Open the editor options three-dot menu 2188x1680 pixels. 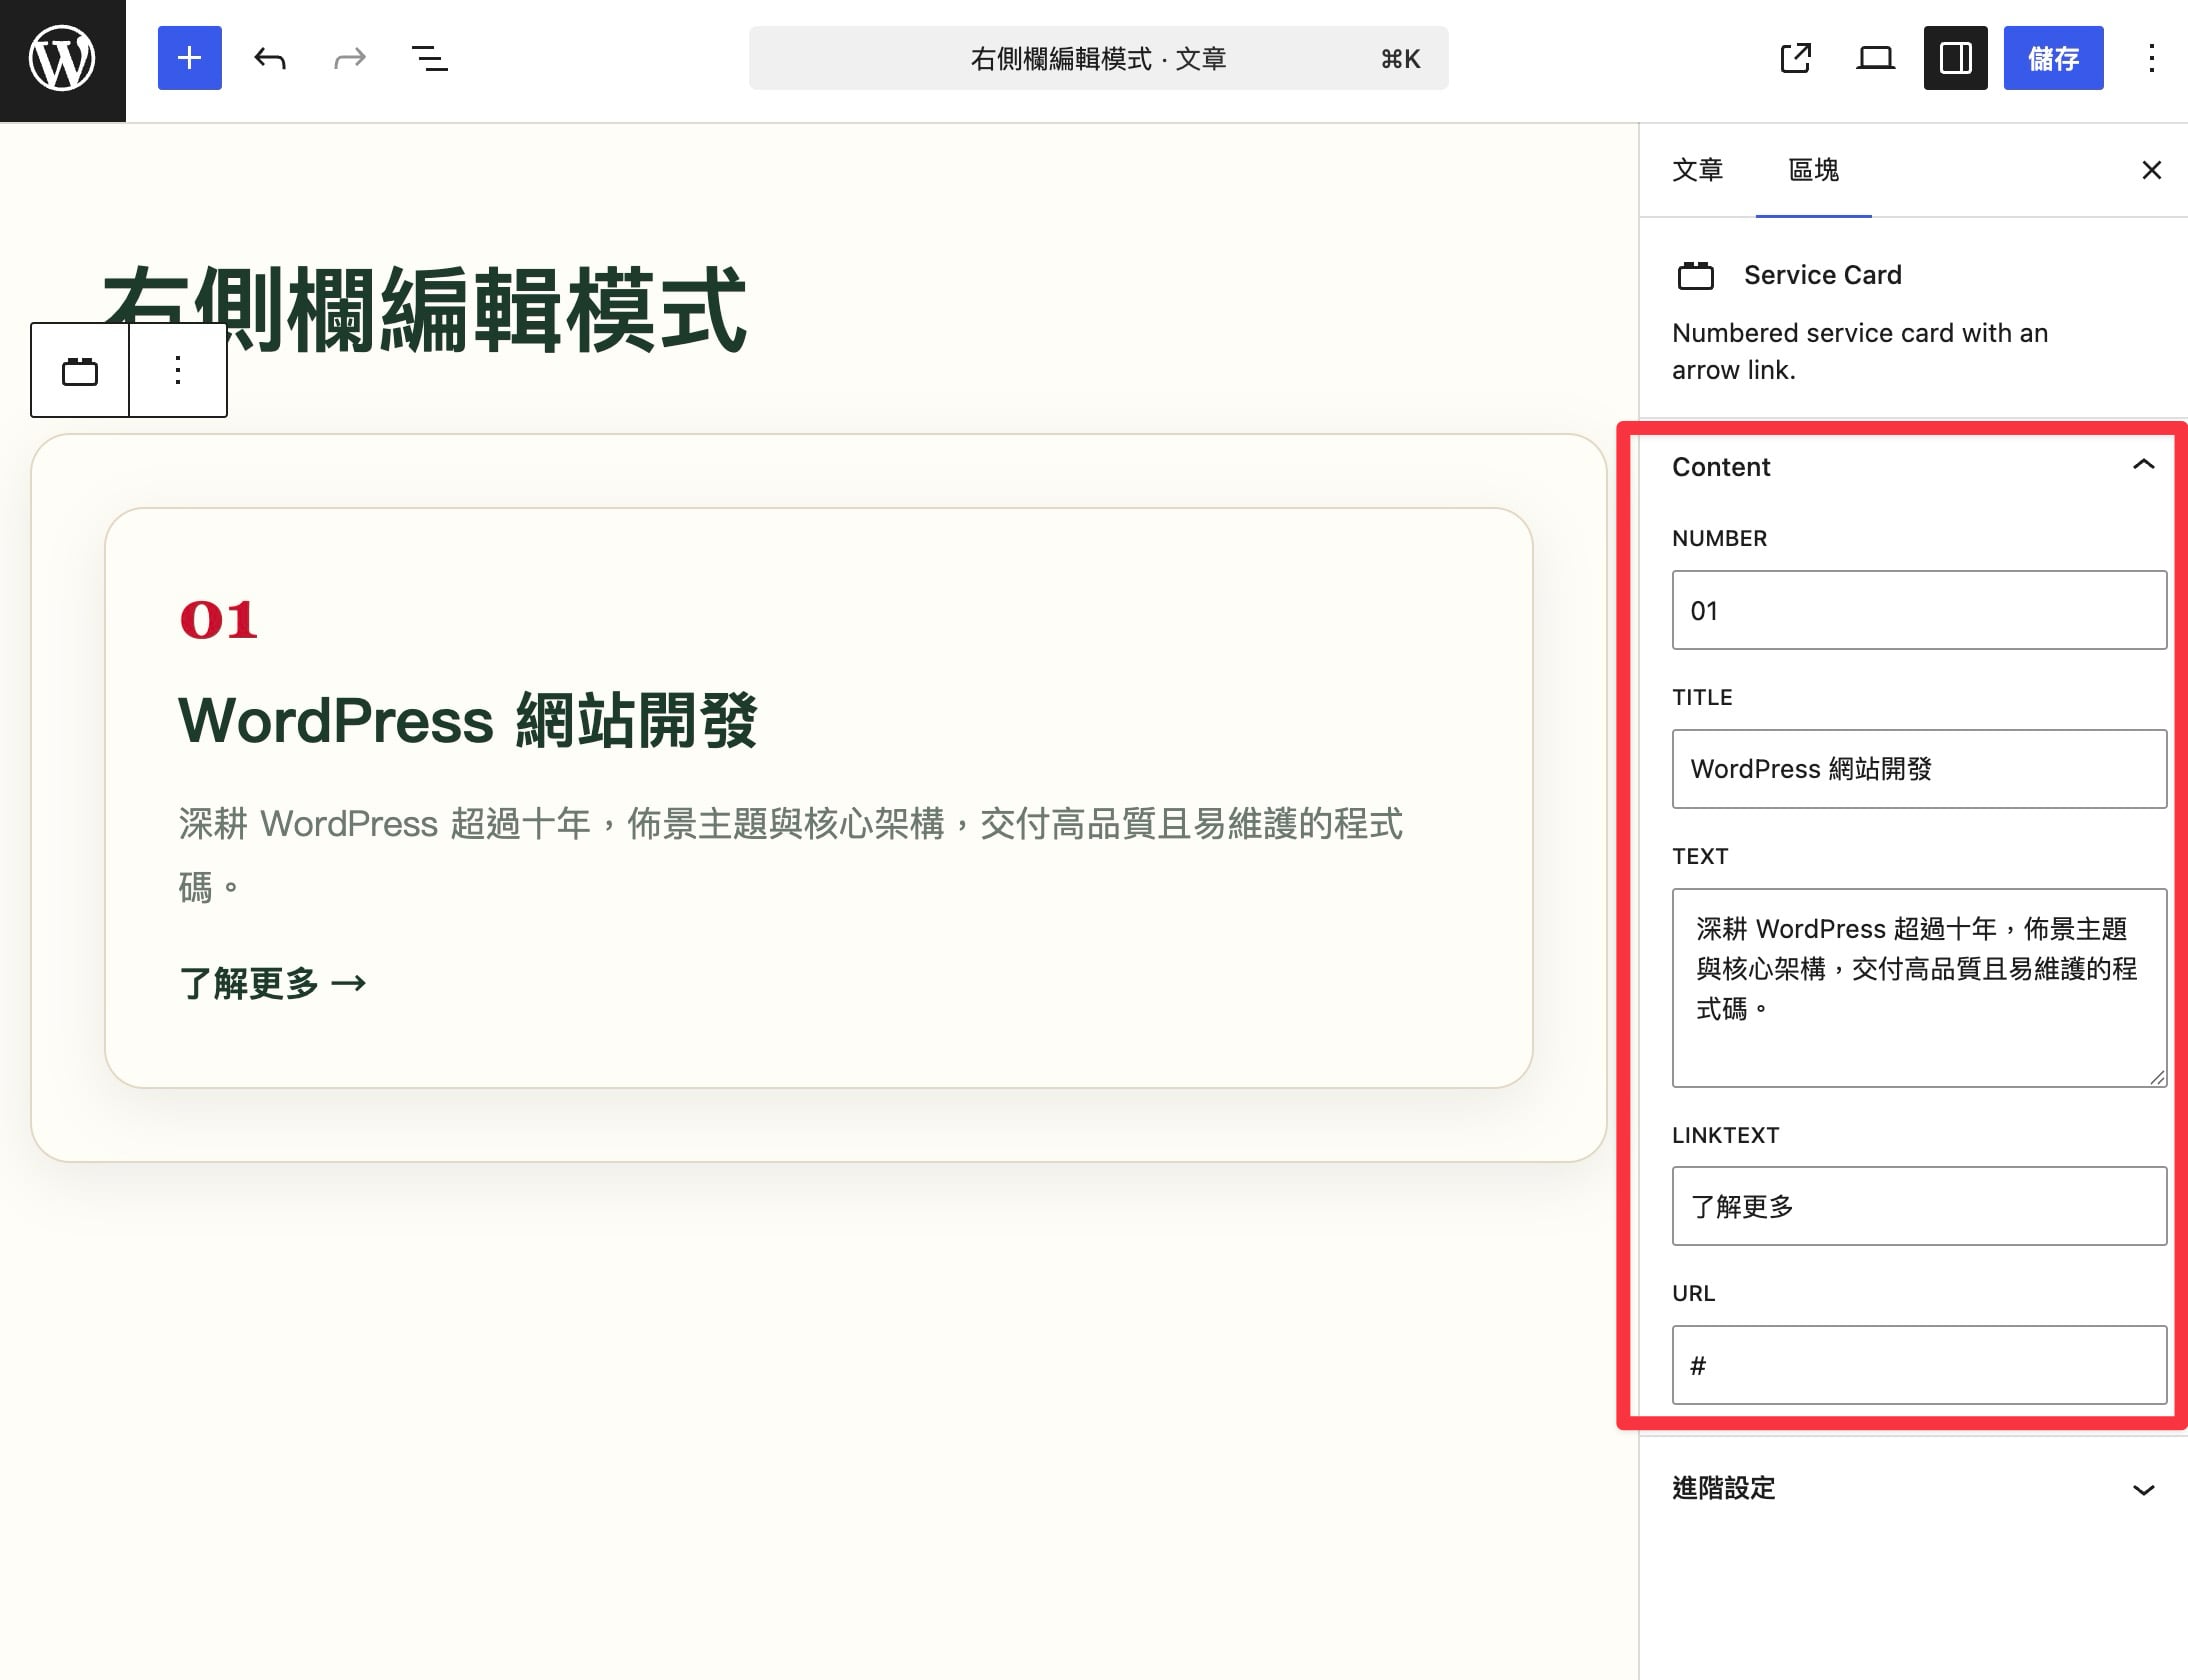click(2151, 58)
